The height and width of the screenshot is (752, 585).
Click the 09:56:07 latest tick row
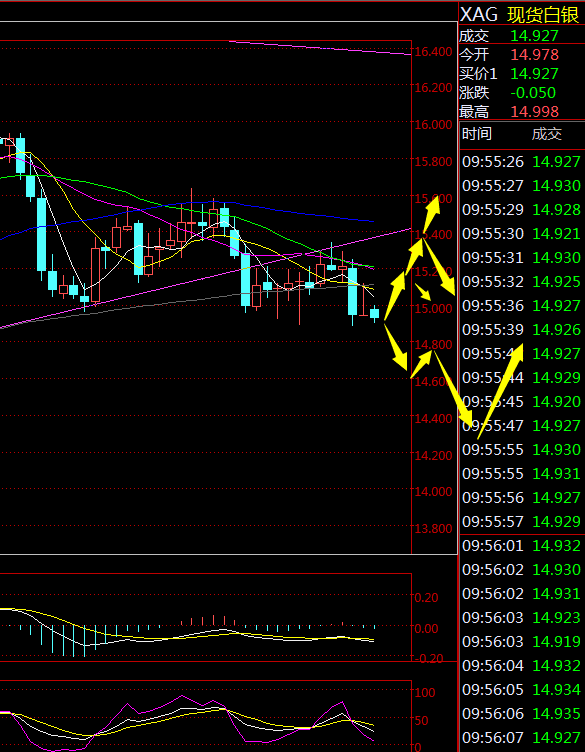point(522,737)
